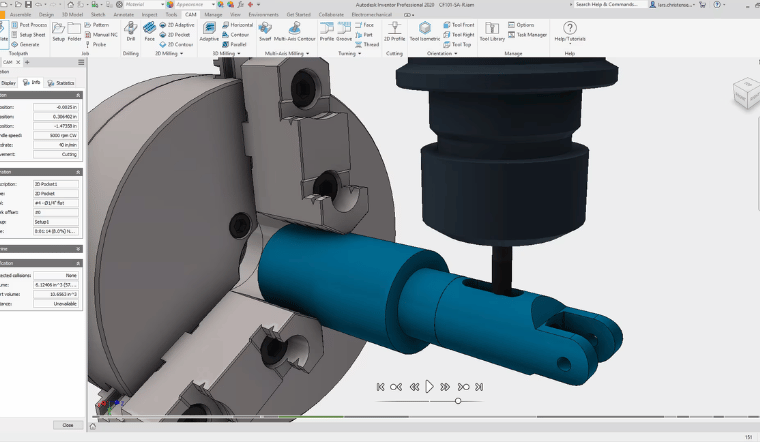Switch to Tool Isometric orientation
The width and height of the screenshot is (760, 442).
(x=425, y=32)
